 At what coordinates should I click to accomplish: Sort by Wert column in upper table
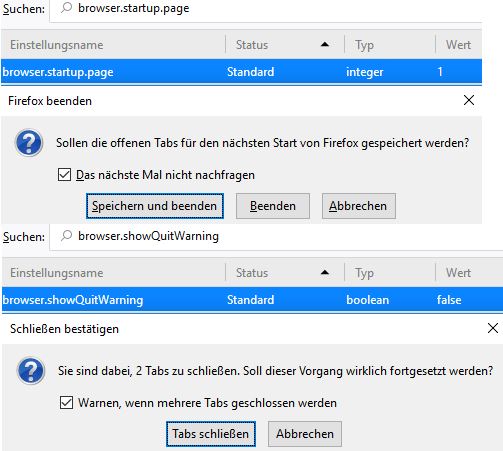(x=459, y=45)
